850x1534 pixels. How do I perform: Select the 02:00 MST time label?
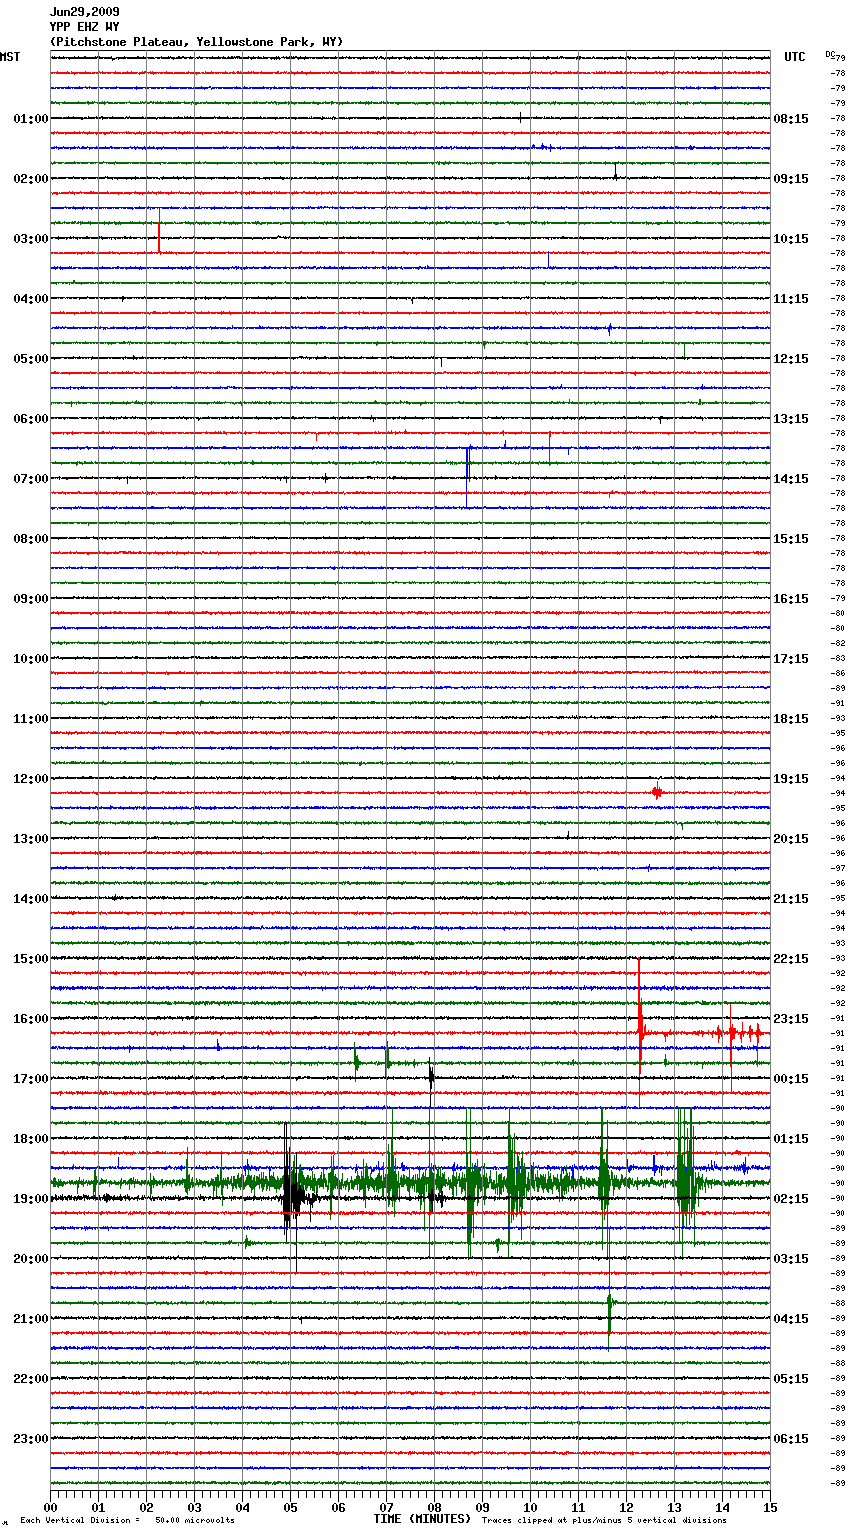point(31,179)
